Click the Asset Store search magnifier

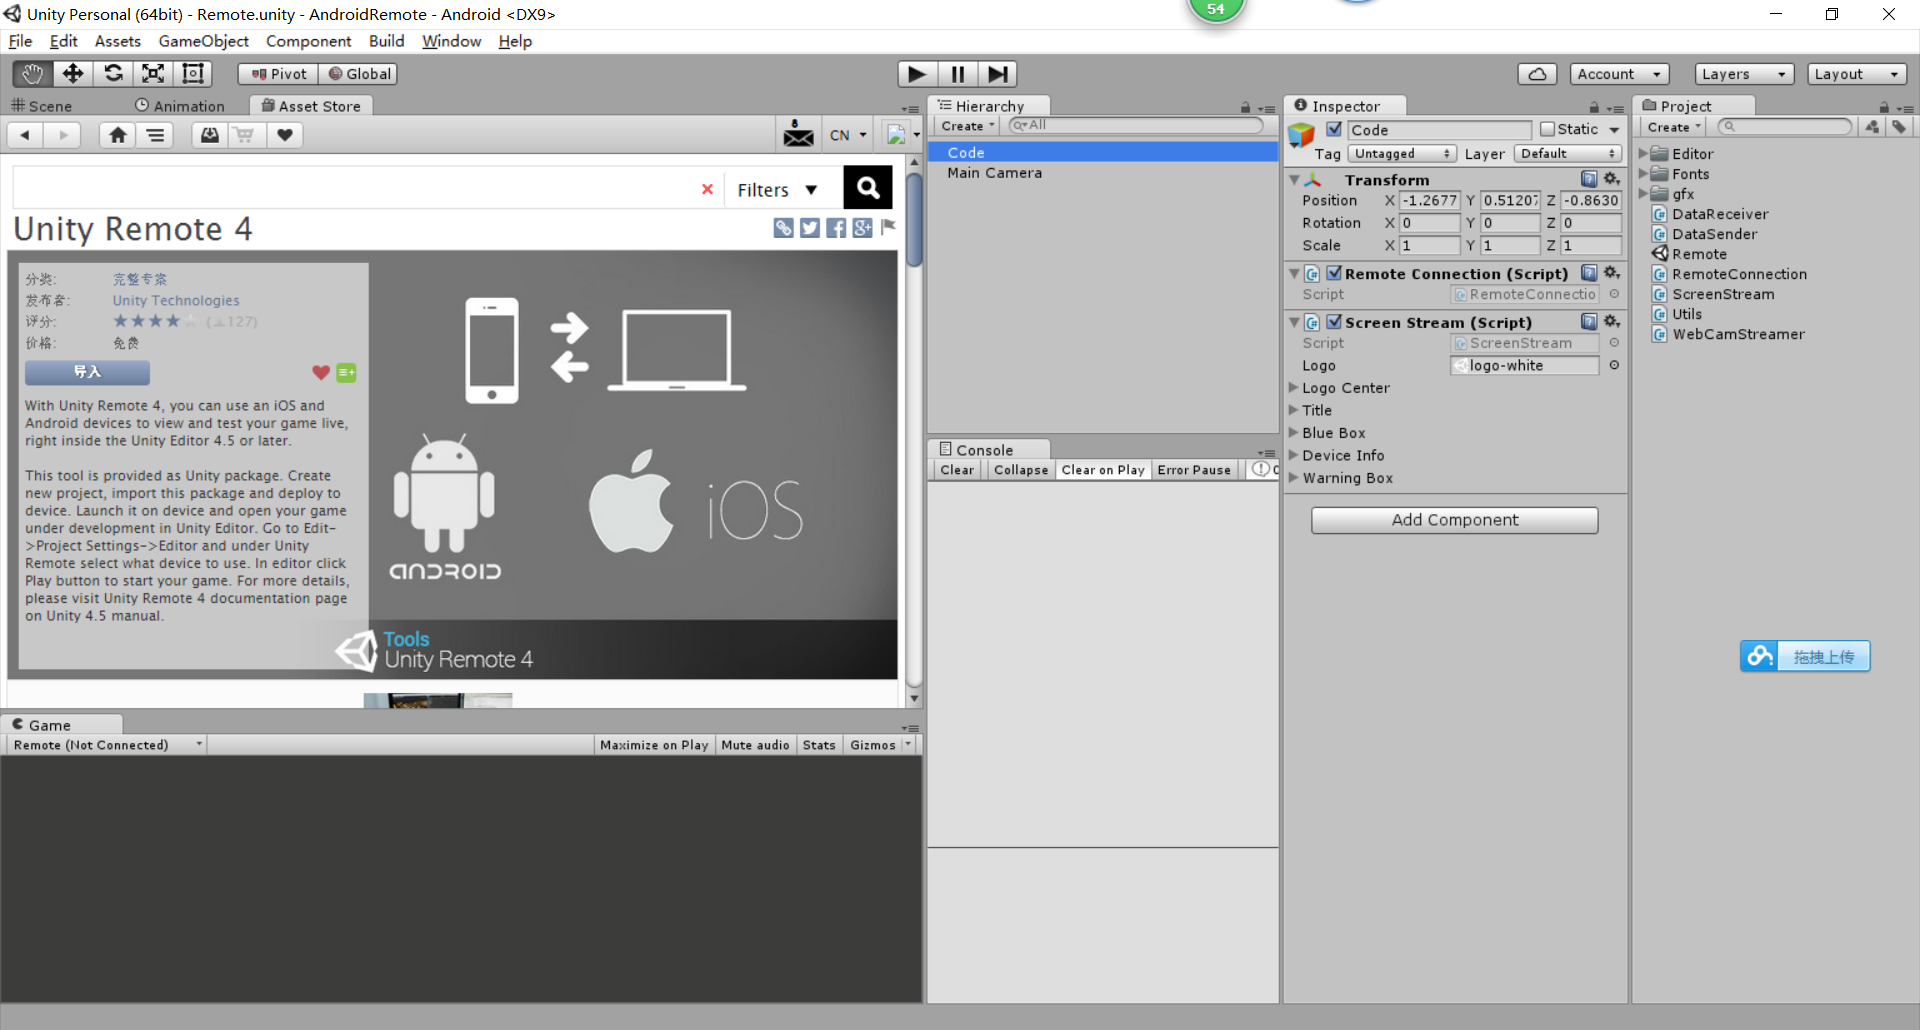click(x=868, y=187)
